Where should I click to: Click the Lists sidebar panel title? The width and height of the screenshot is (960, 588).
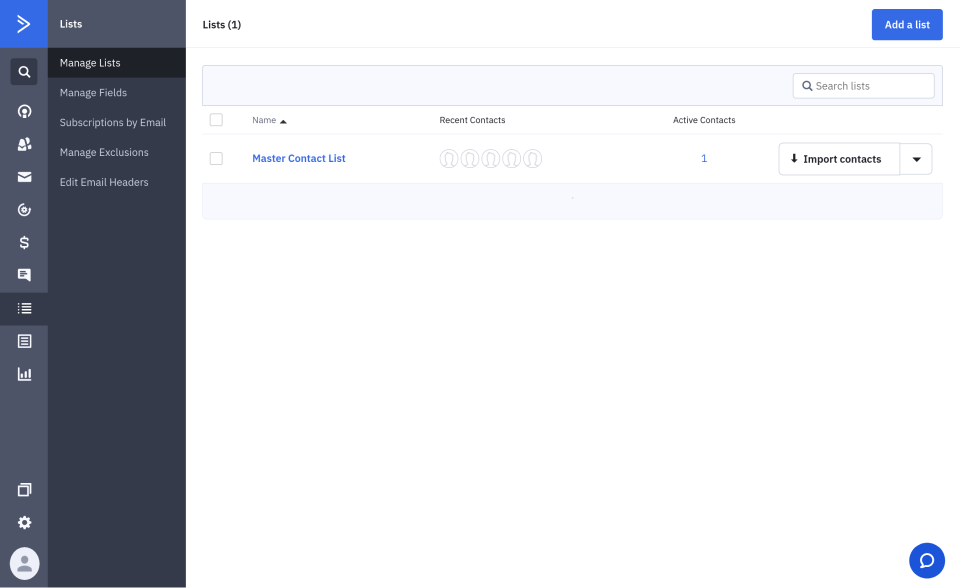tap(71, 24)
